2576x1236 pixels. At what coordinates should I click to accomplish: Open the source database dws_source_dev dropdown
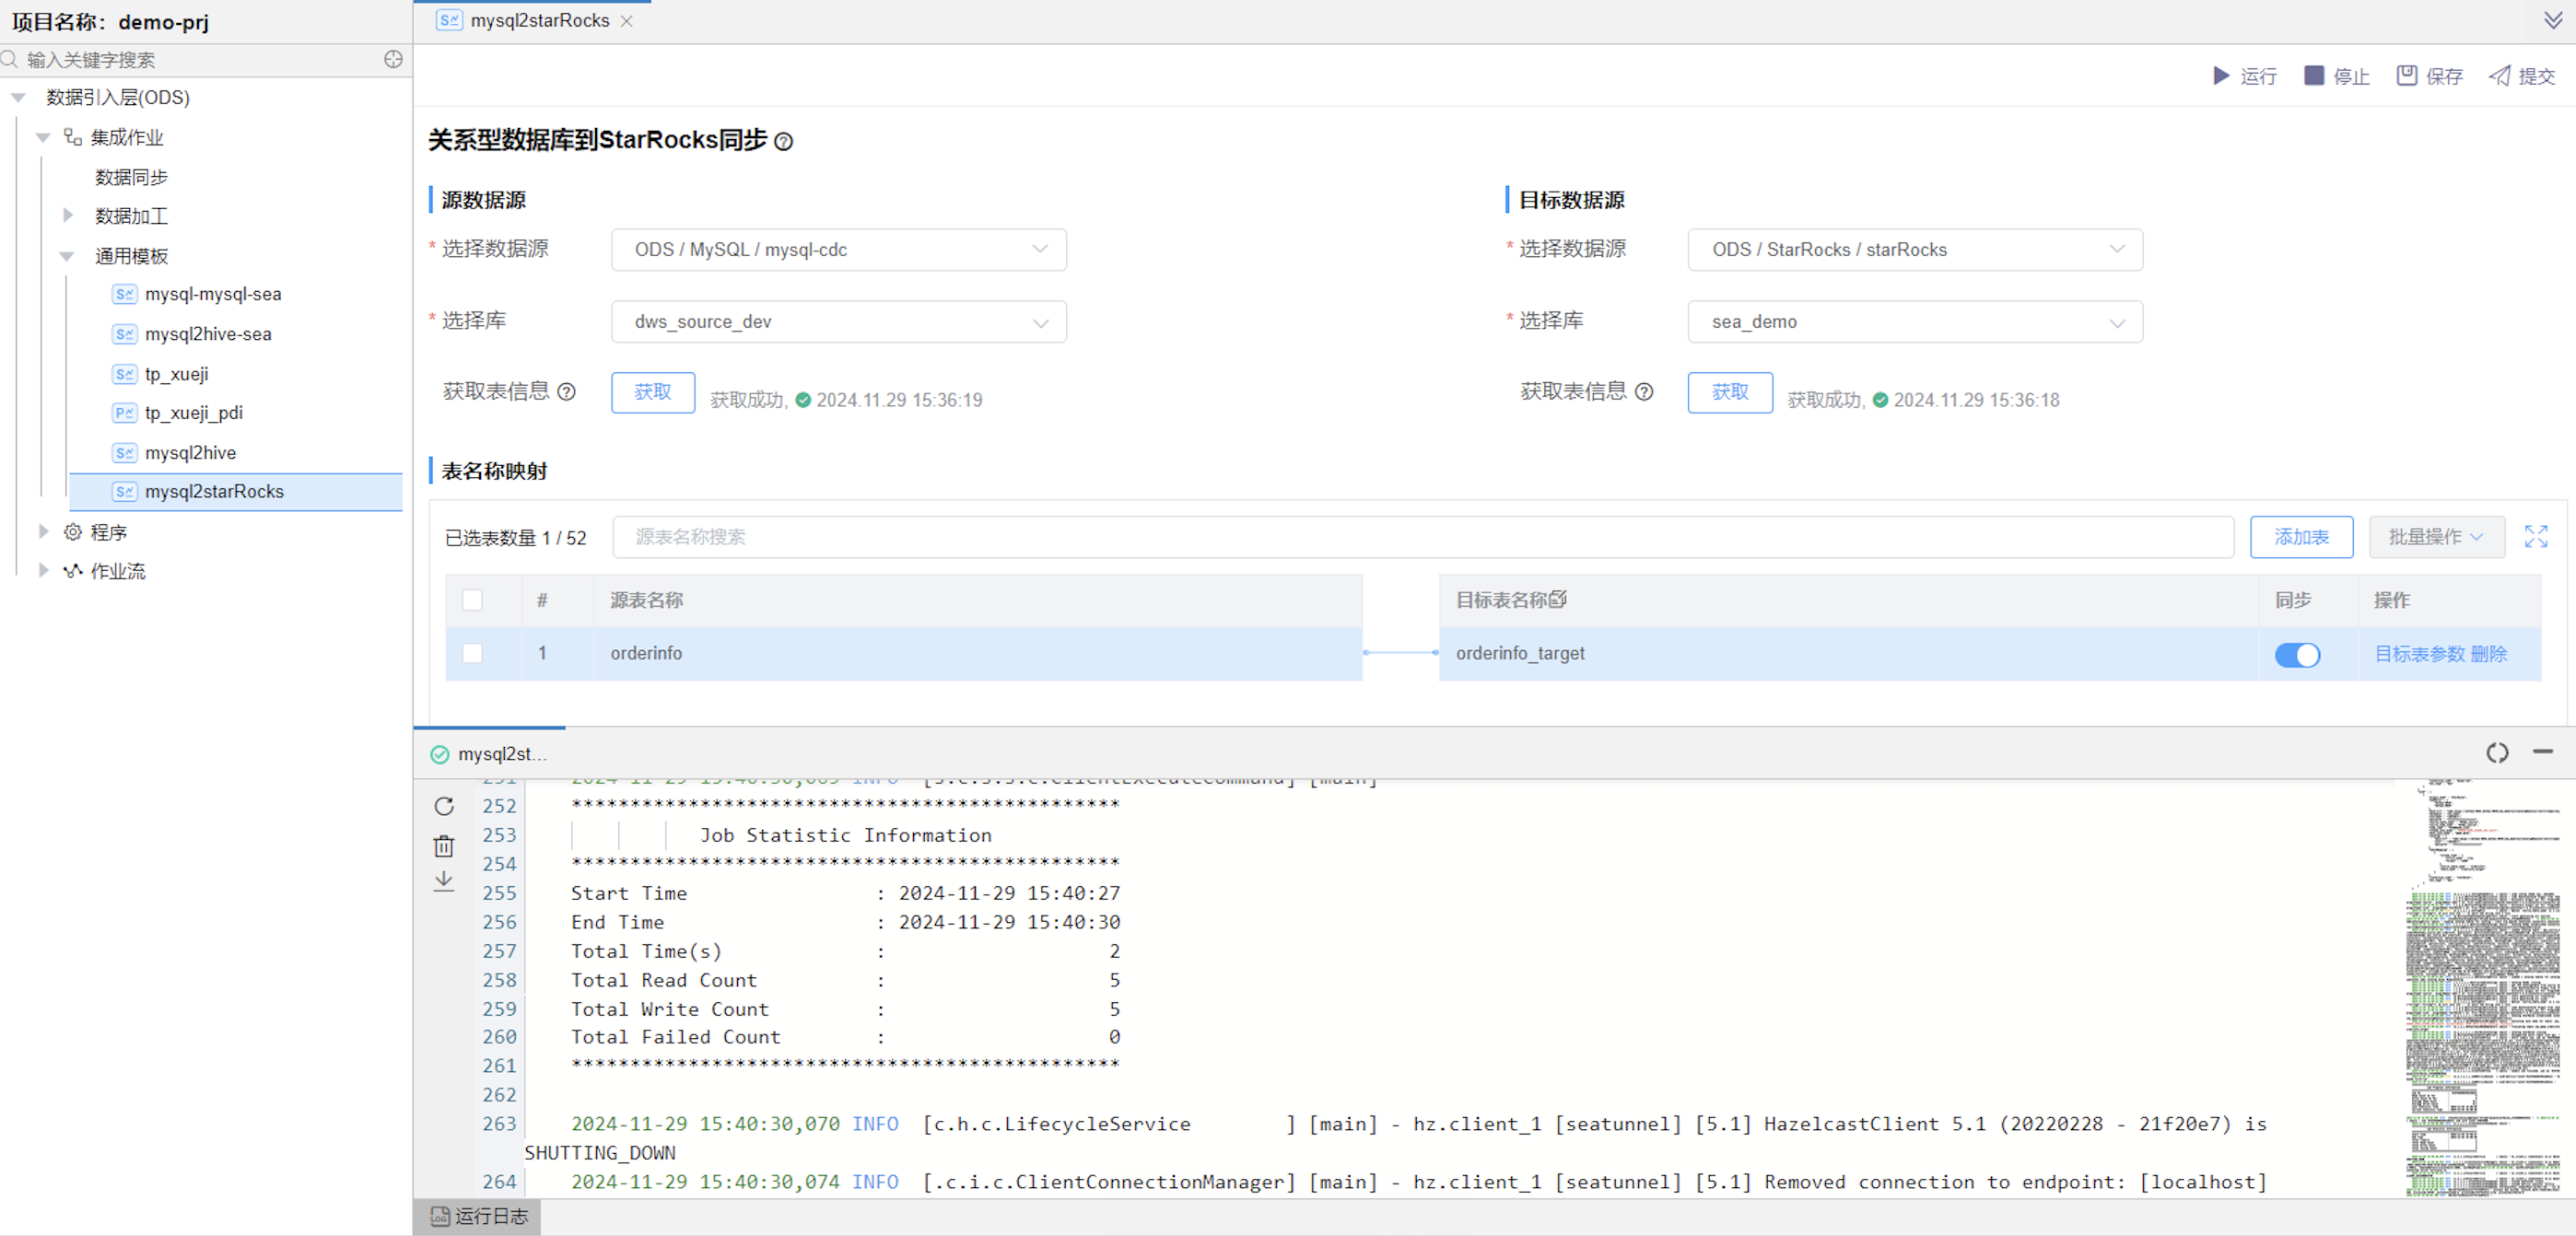pos(838,322)
